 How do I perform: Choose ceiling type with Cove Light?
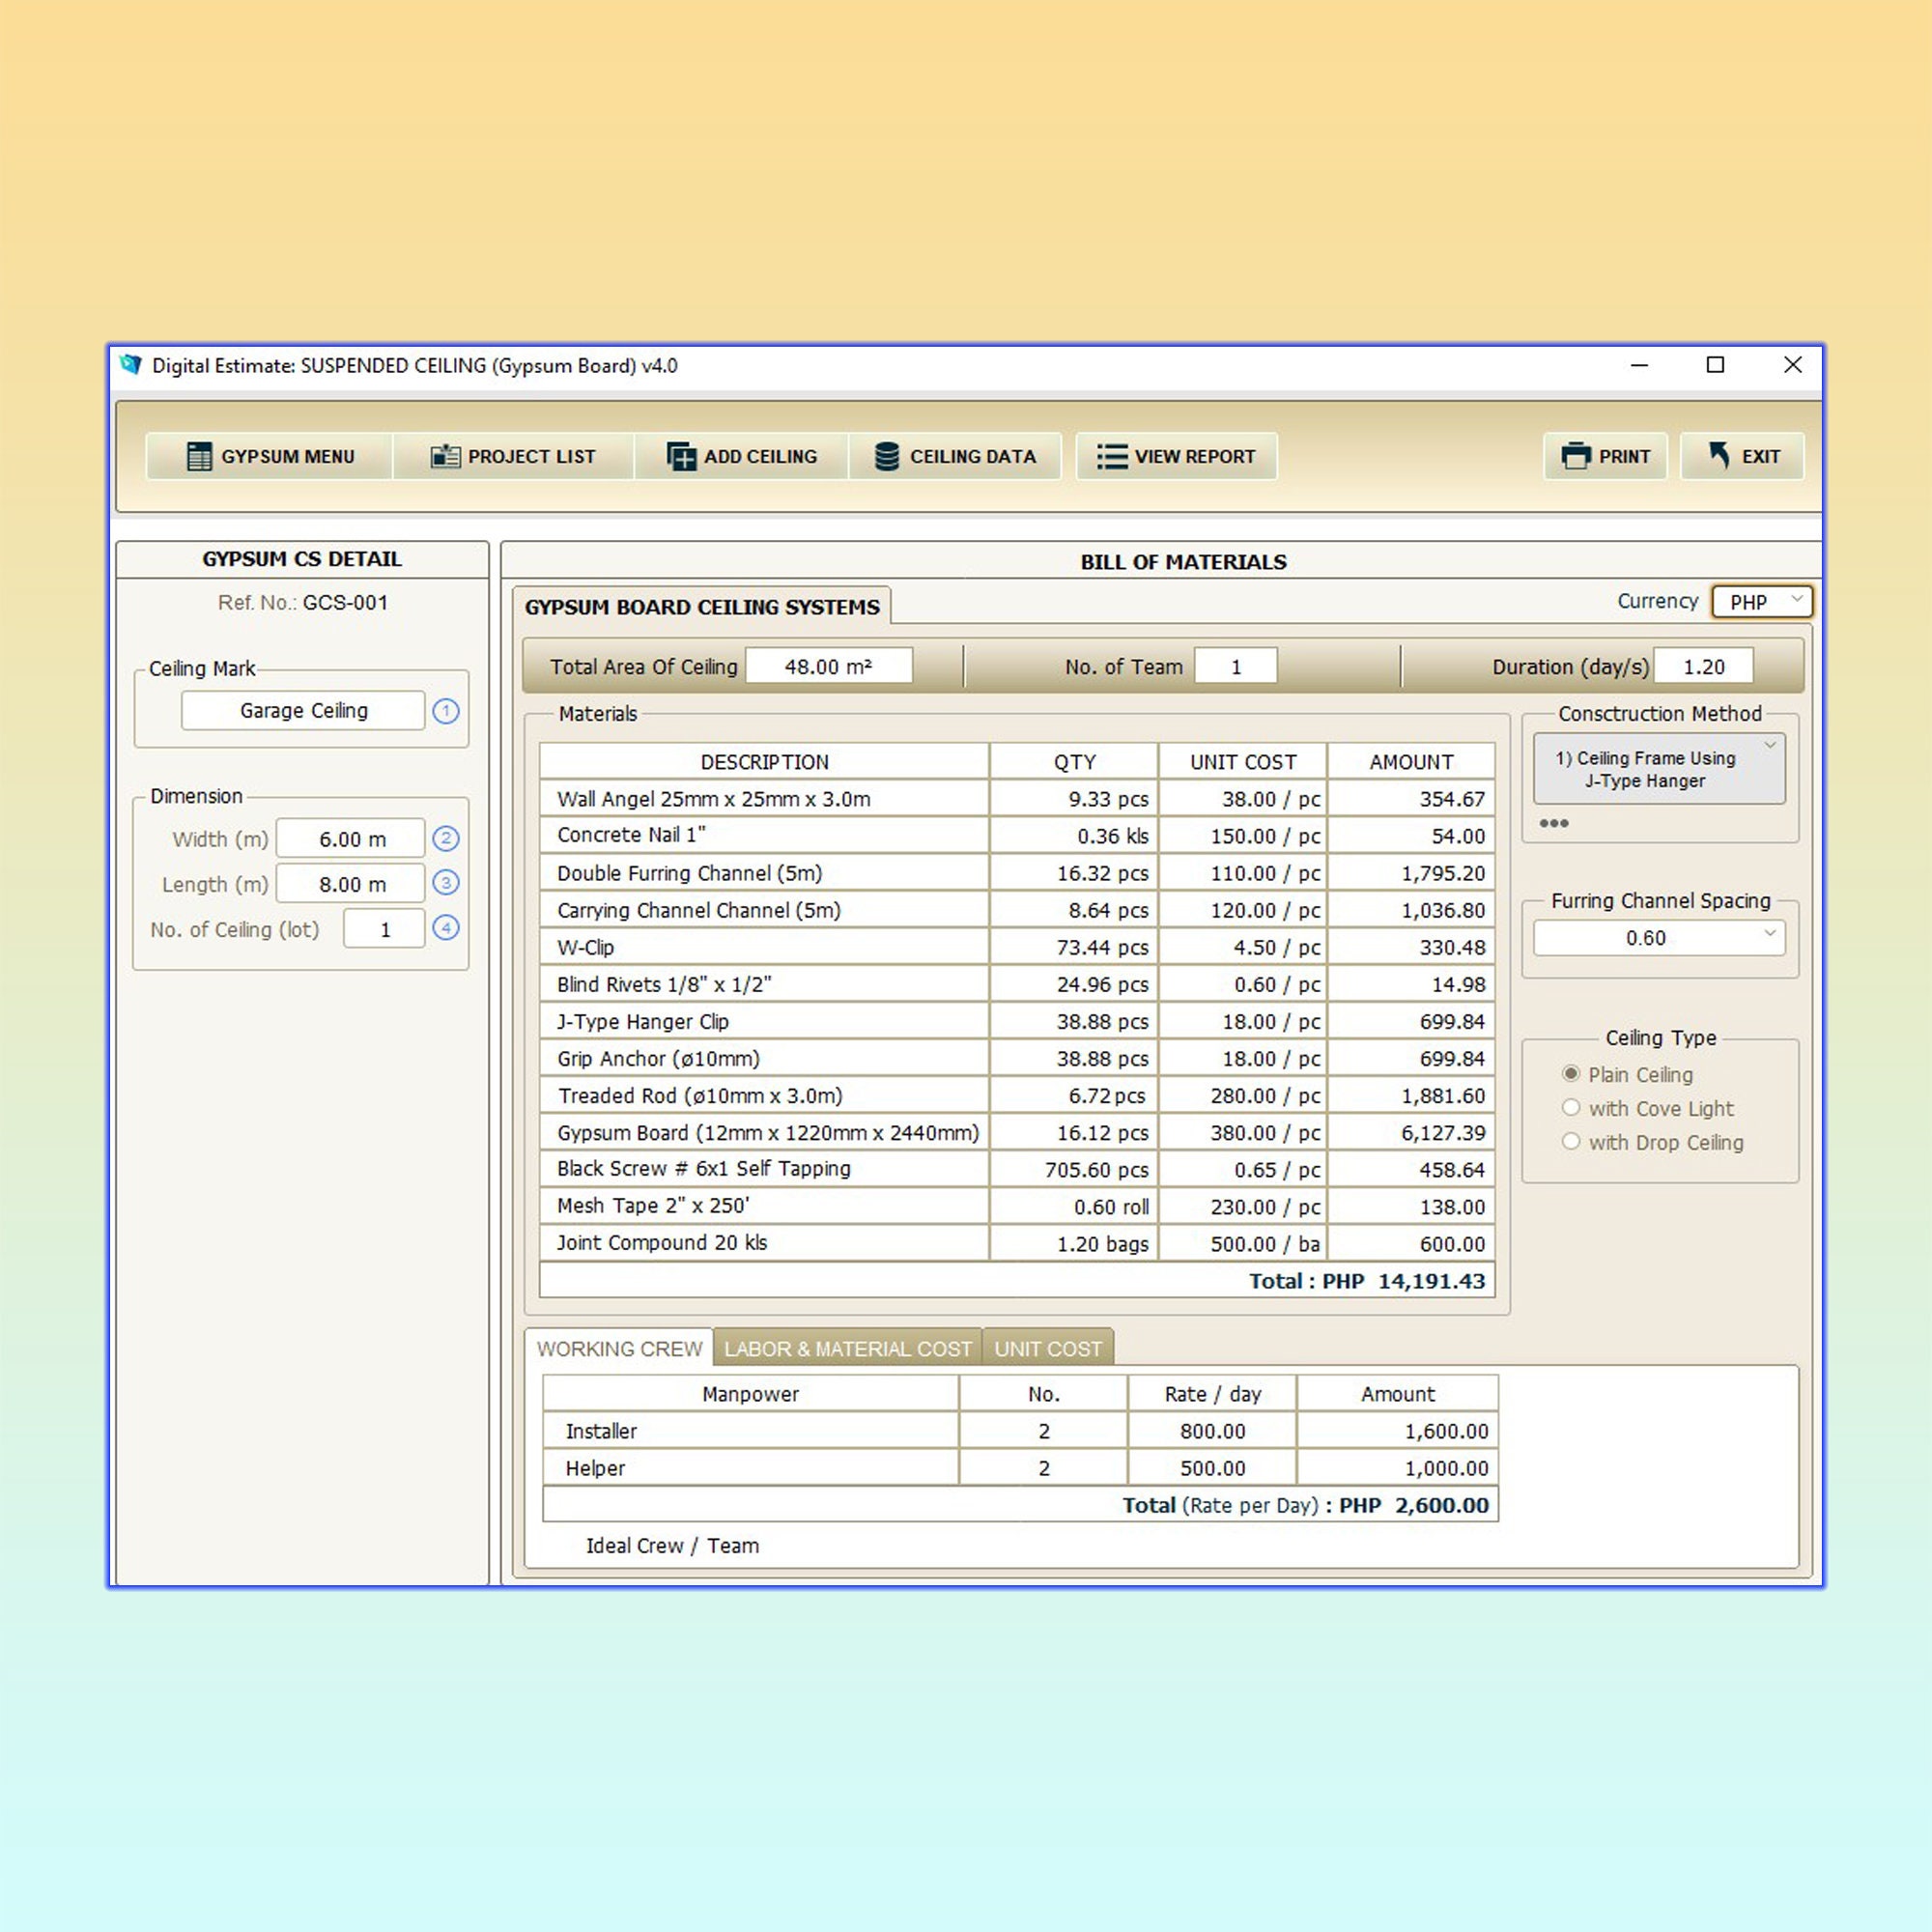coord(1571,1108)
